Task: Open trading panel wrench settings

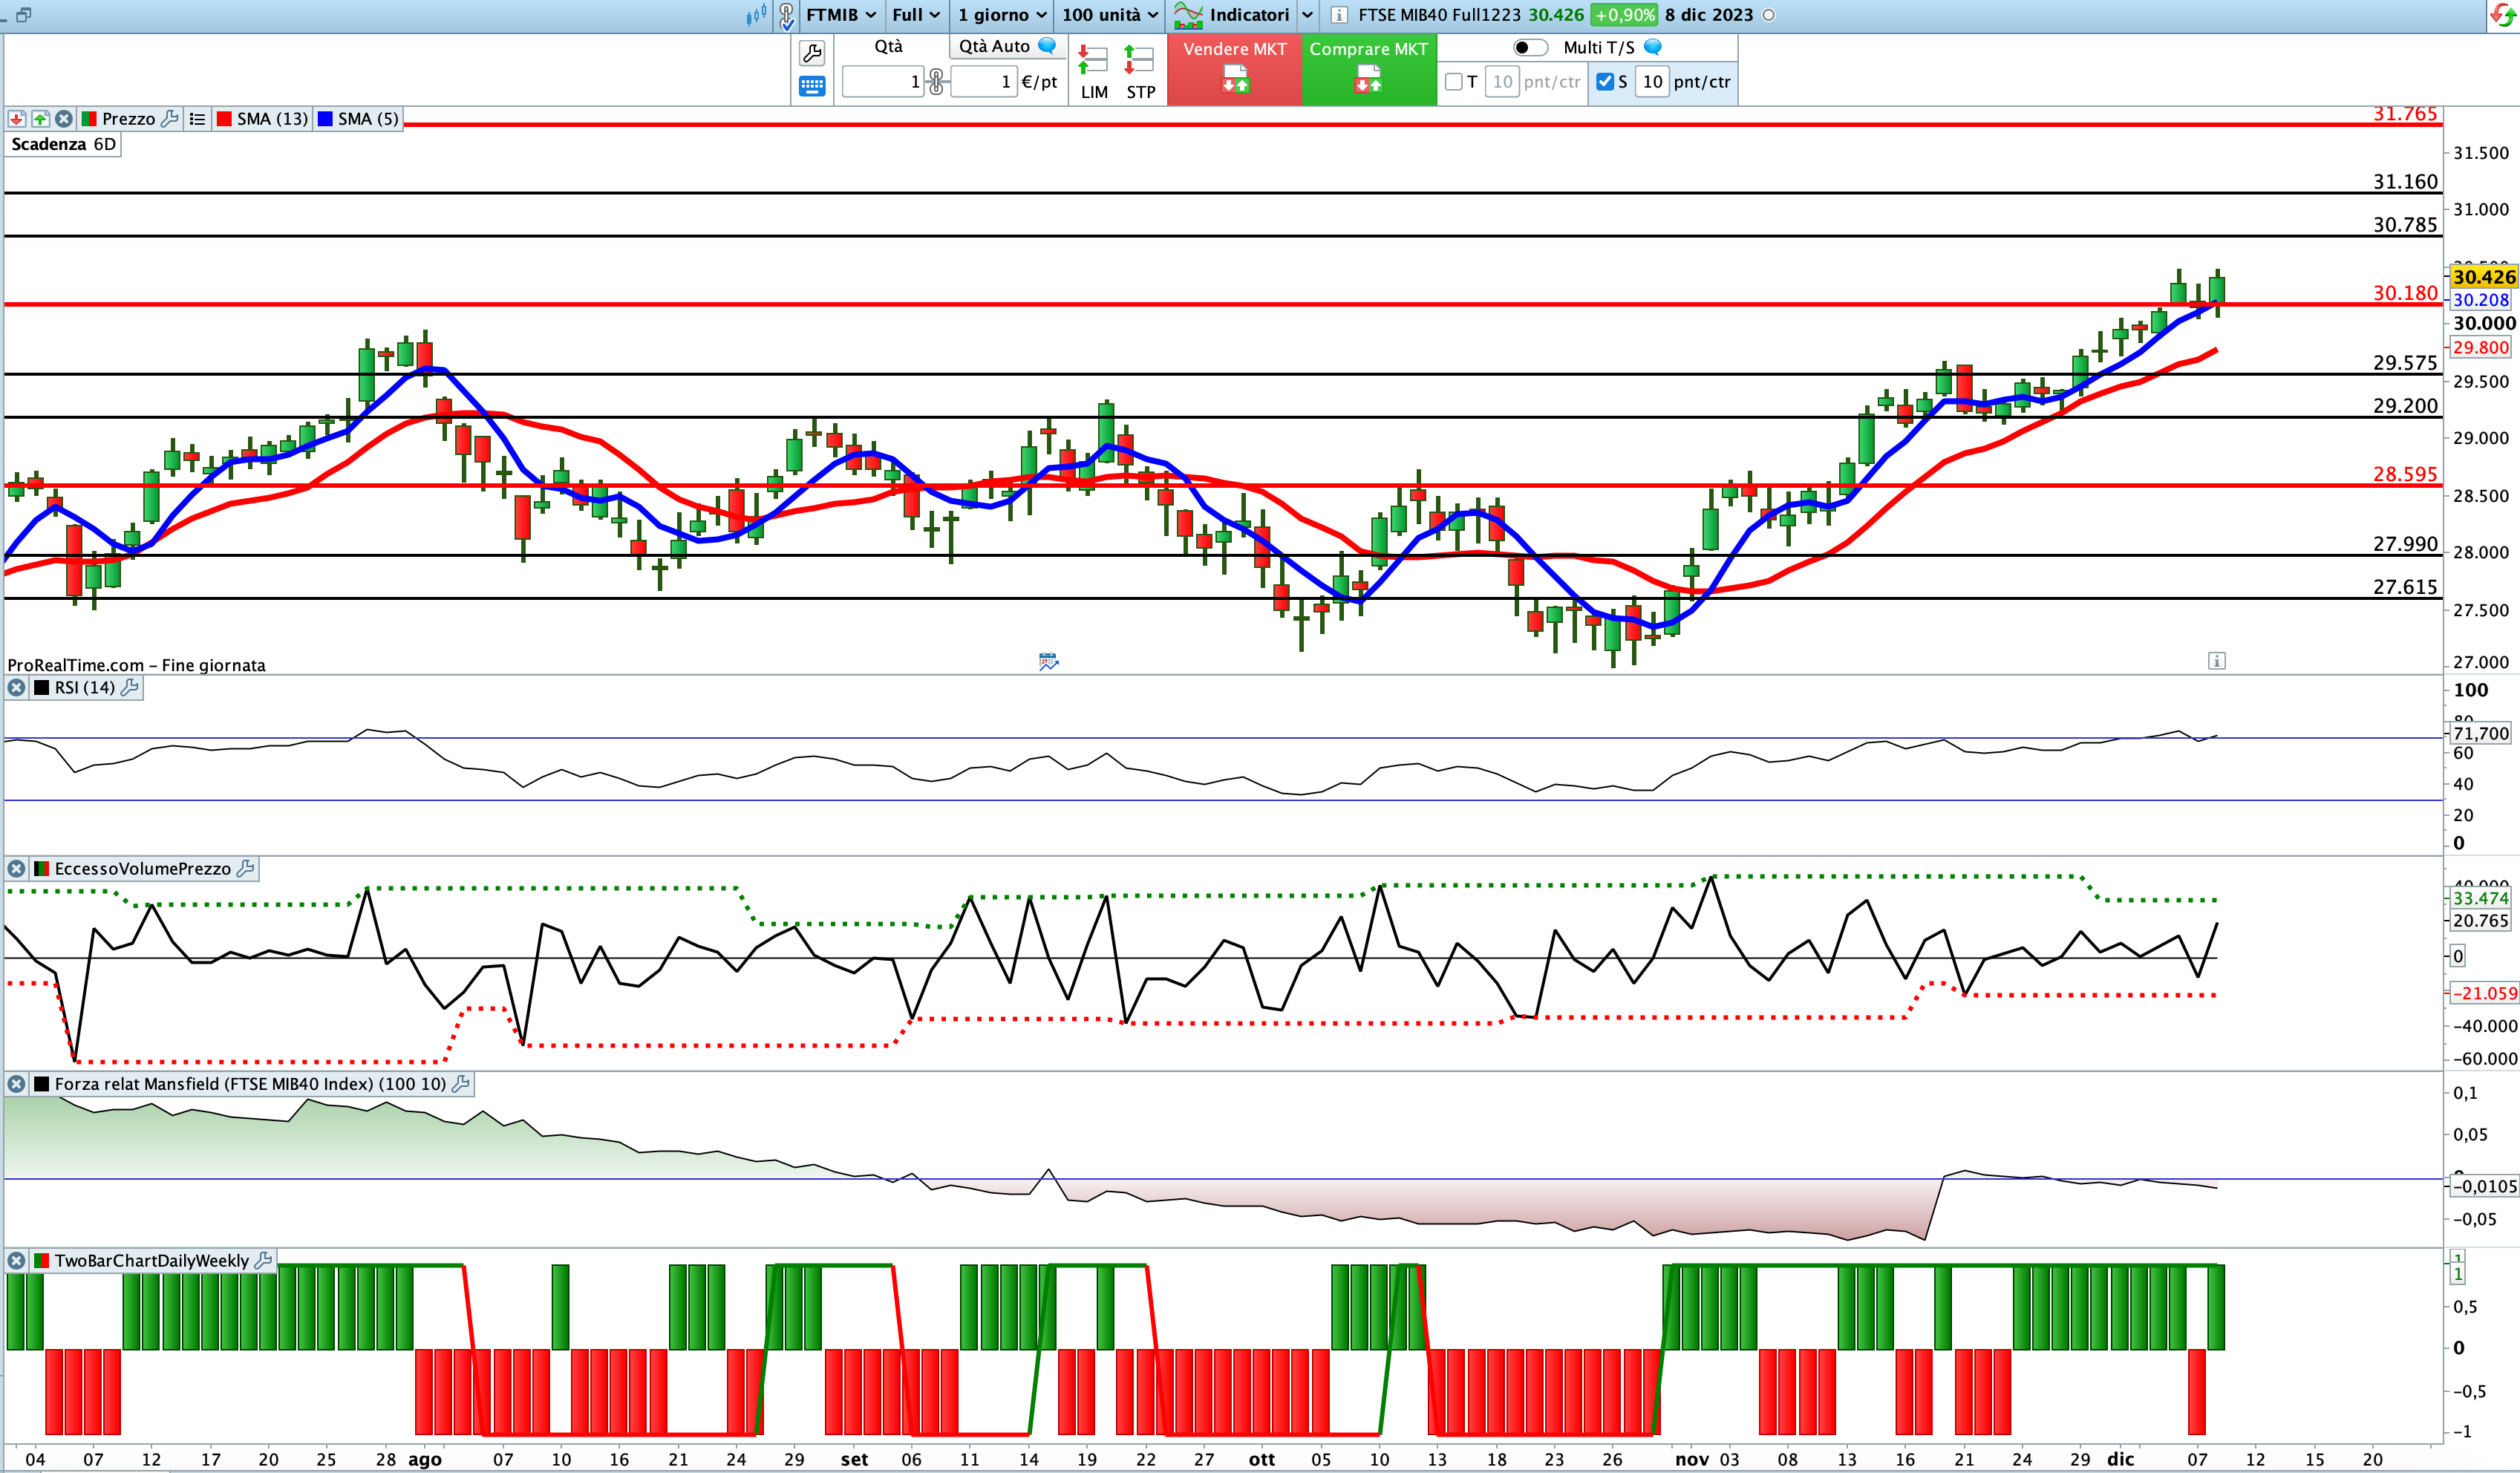Action: point(812,53)
